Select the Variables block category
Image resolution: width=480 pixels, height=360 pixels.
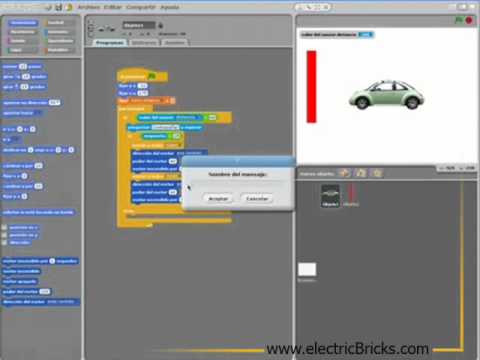[x=59, y=50]
